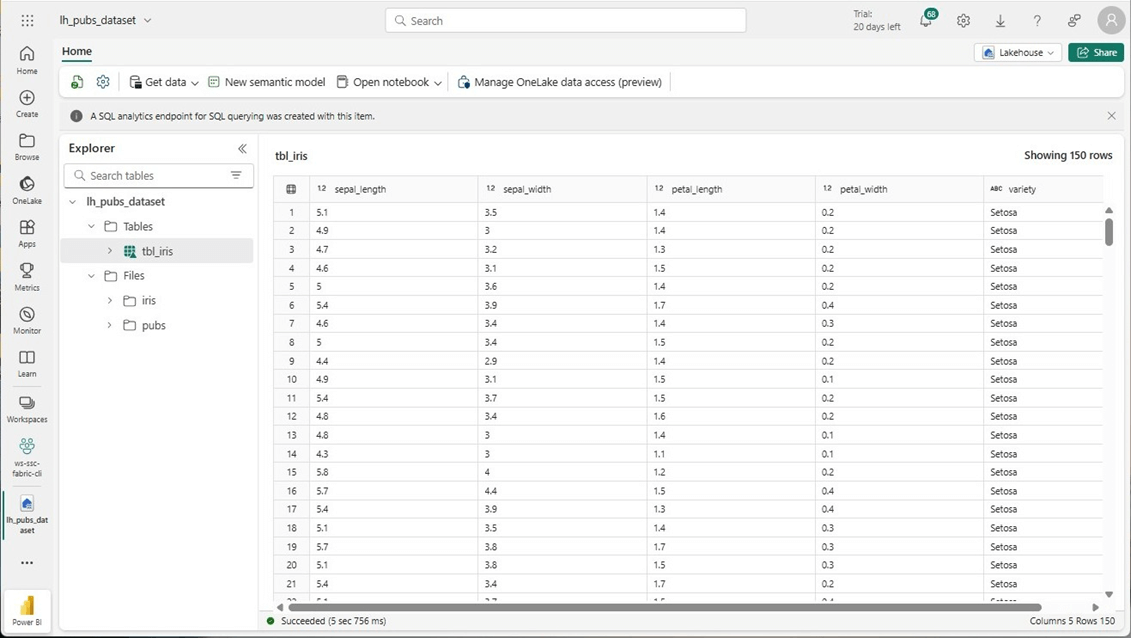This screenshot has width=1131, height=638.
Task: Open Get data dropdown
Action: click(164, 82)
